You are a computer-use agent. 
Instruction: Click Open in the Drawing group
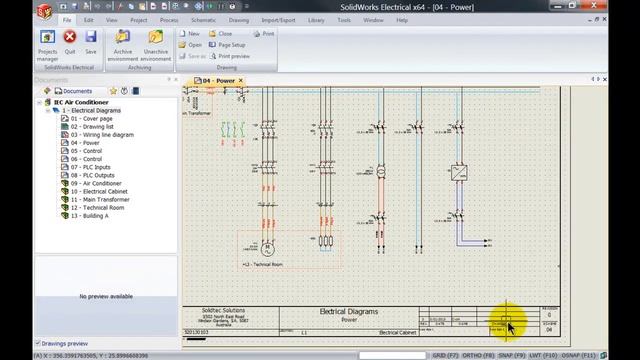[190, 45]
